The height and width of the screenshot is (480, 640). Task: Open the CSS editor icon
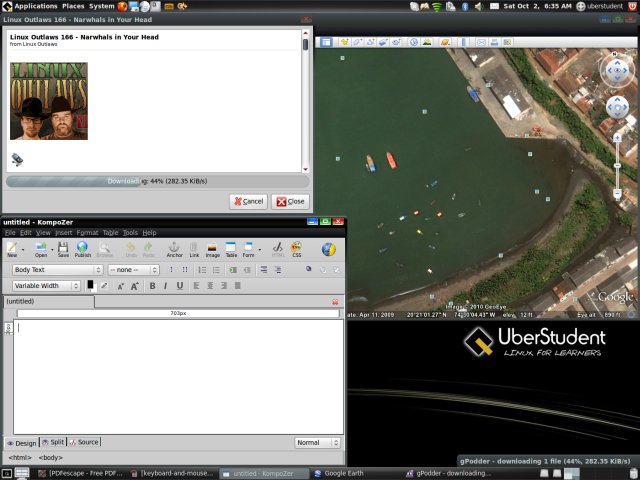[296, 248]
